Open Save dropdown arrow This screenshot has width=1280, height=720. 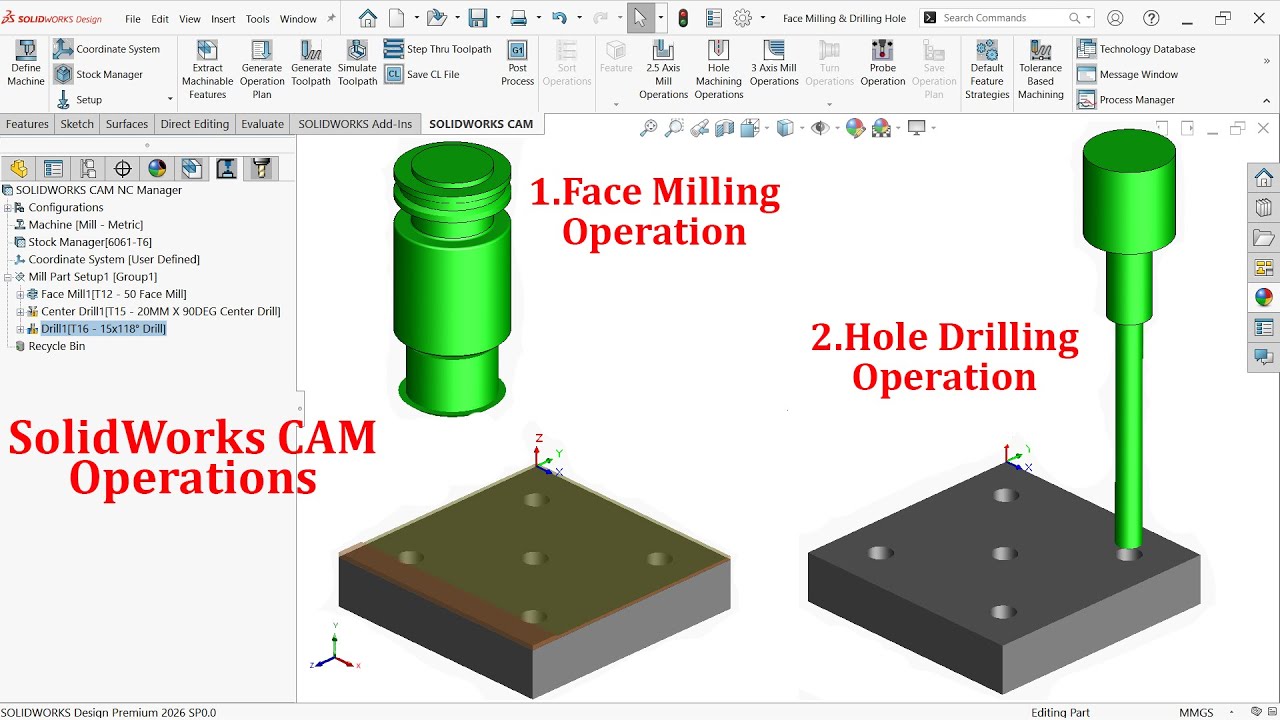(497, 18)
